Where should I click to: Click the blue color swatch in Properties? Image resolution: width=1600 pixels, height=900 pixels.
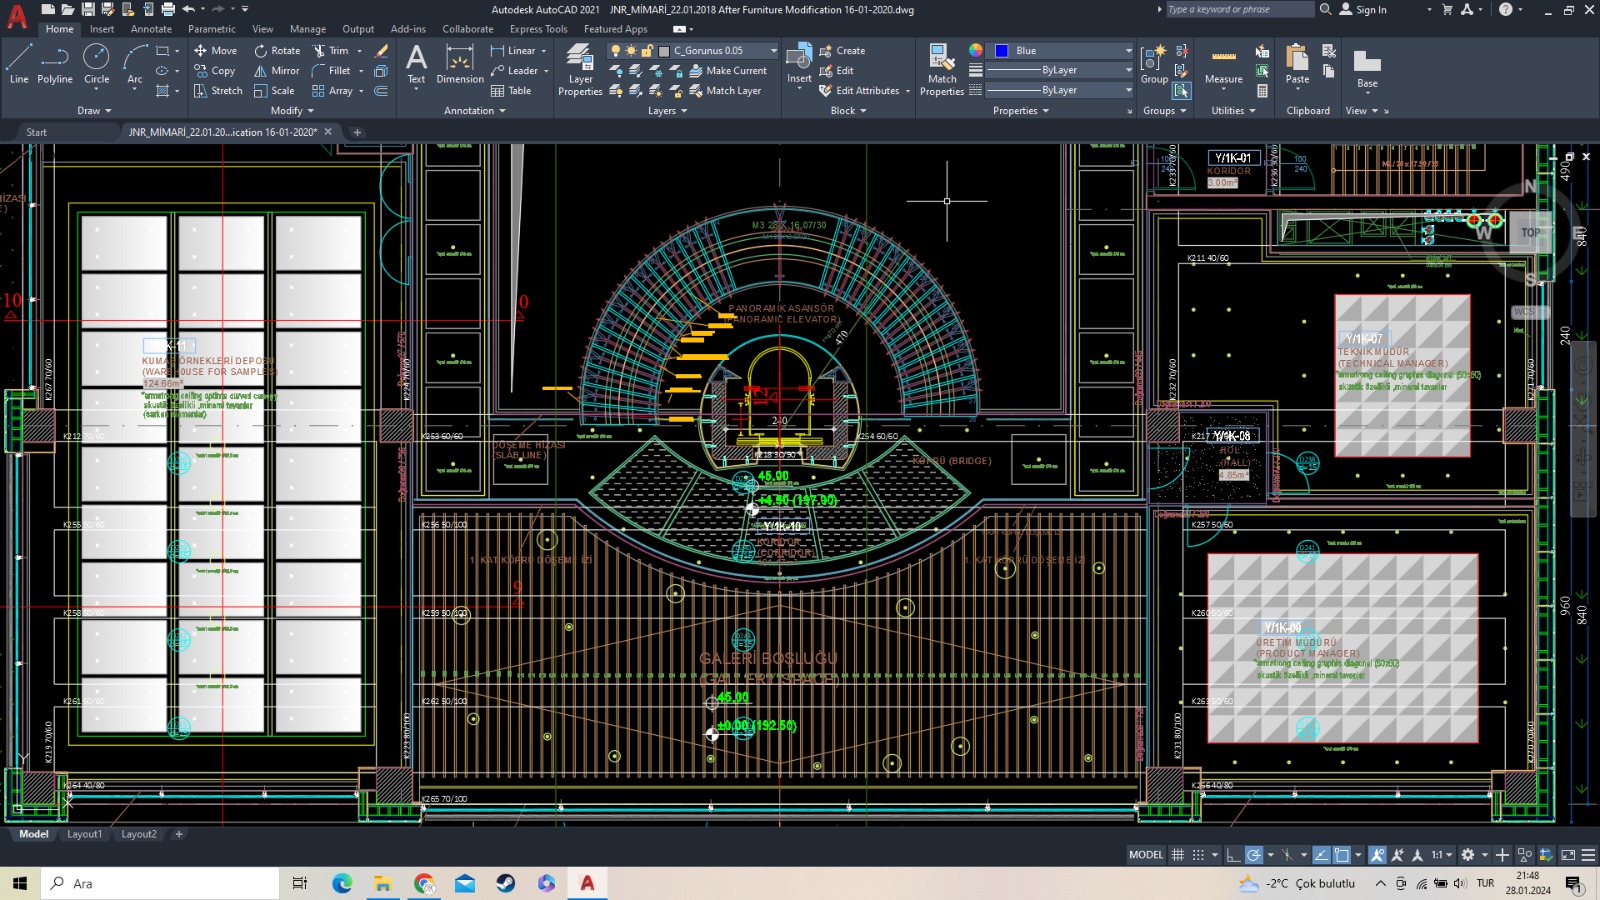click(x=1001, y=51)
